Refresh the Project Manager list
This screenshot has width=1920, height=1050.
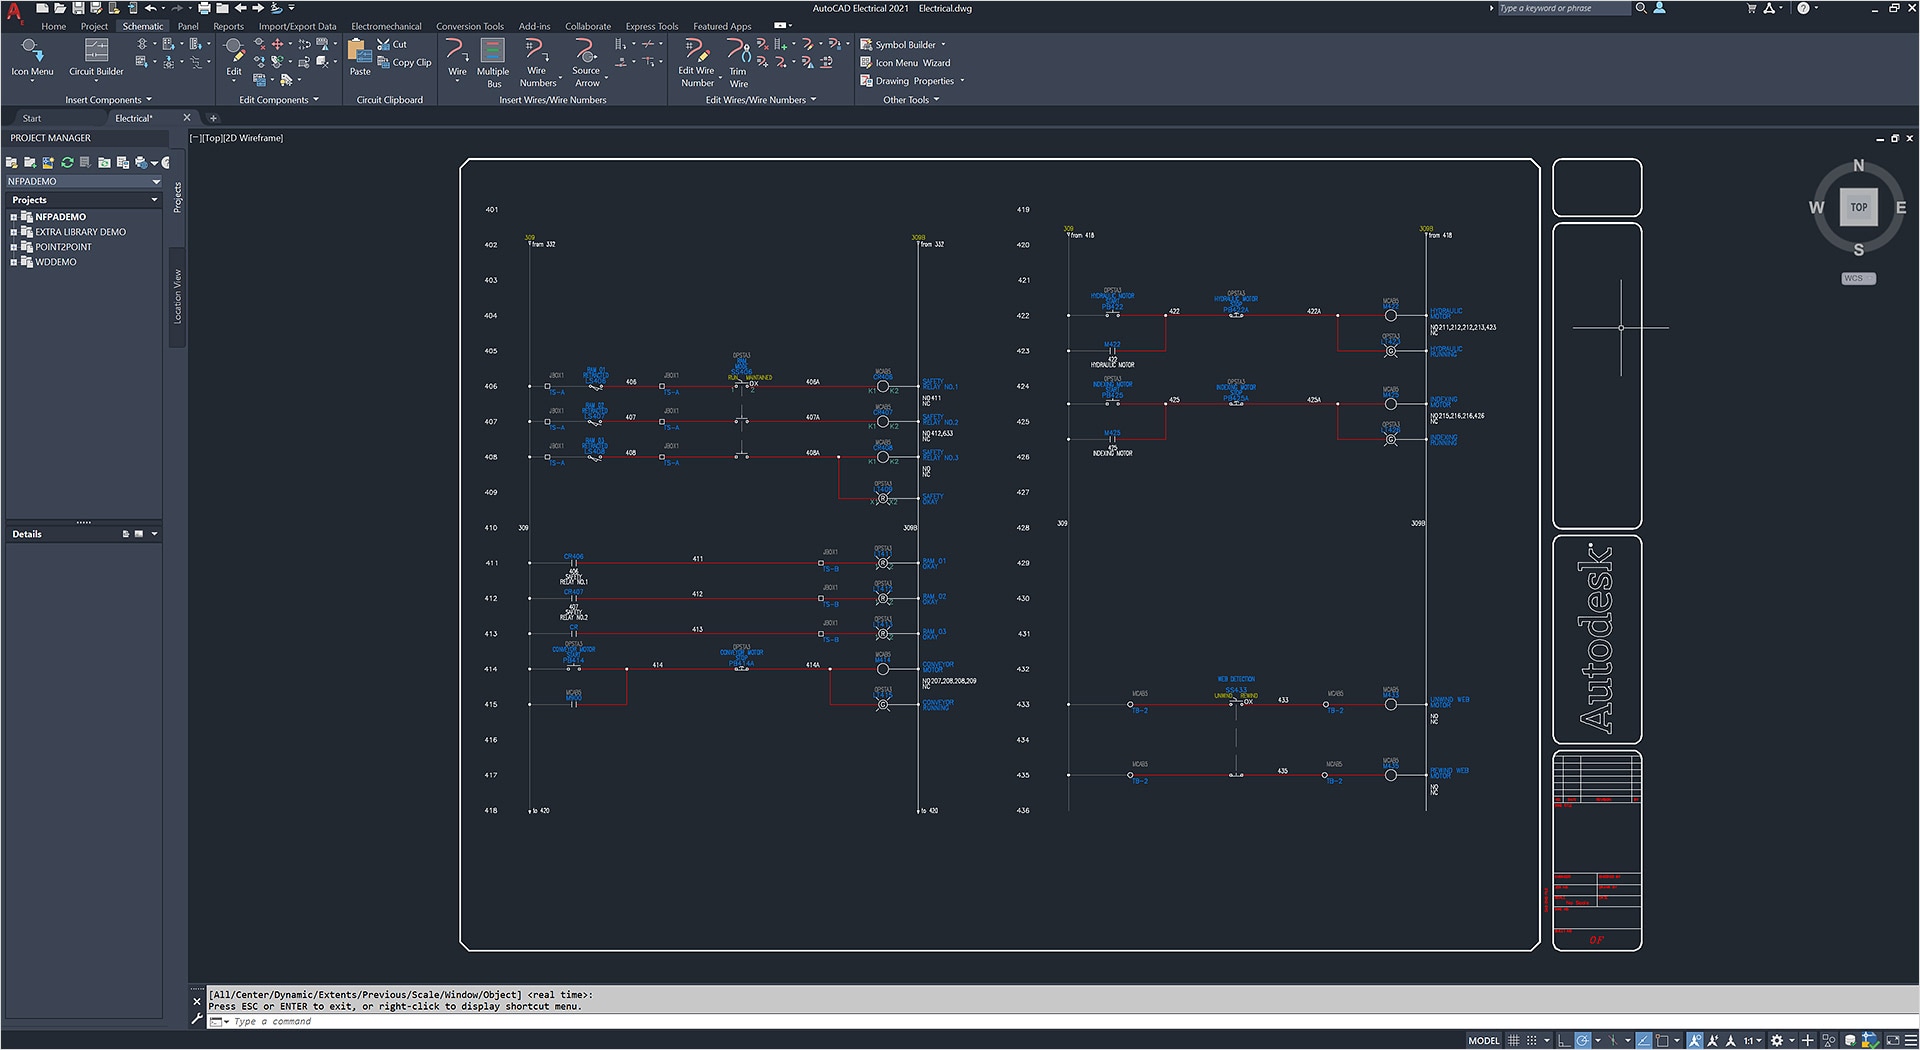click(67, 162)
